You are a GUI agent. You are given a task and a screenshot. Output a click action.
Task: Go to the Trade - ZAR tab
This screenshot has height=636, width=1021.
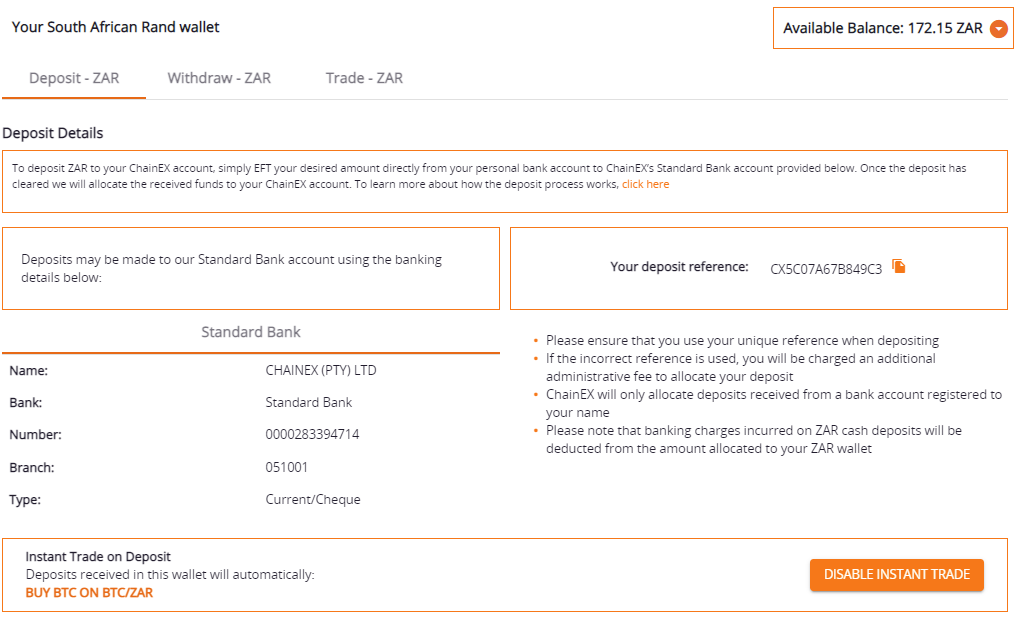(x=364, y=78)
